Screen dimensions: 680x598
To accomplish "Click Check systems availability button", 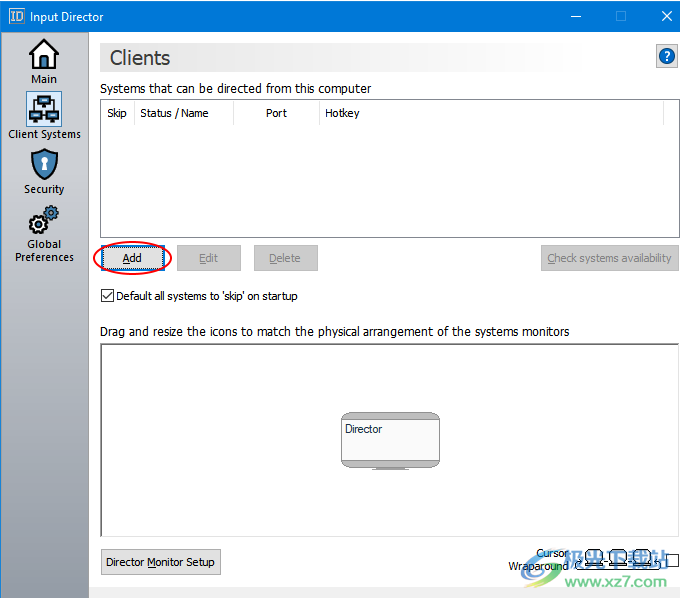I will pos(609,258).
